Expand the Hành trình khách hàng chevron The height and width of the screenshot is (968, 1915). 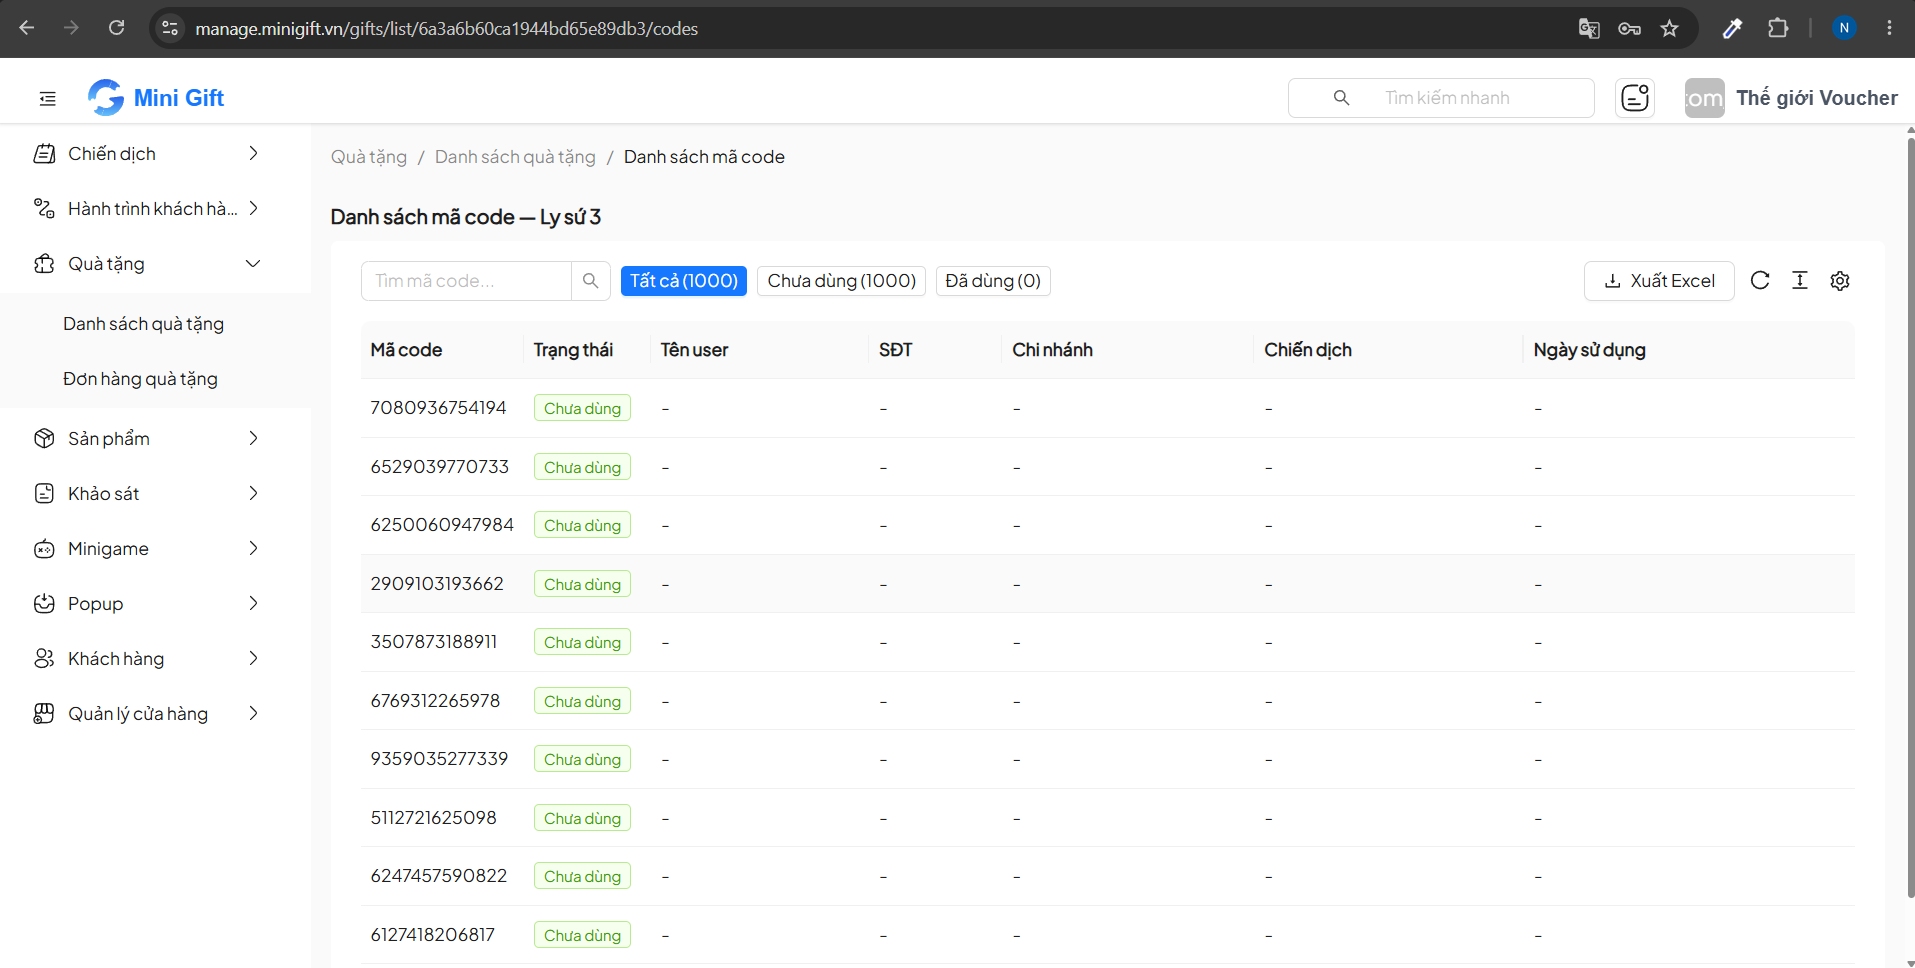(253, 209)
